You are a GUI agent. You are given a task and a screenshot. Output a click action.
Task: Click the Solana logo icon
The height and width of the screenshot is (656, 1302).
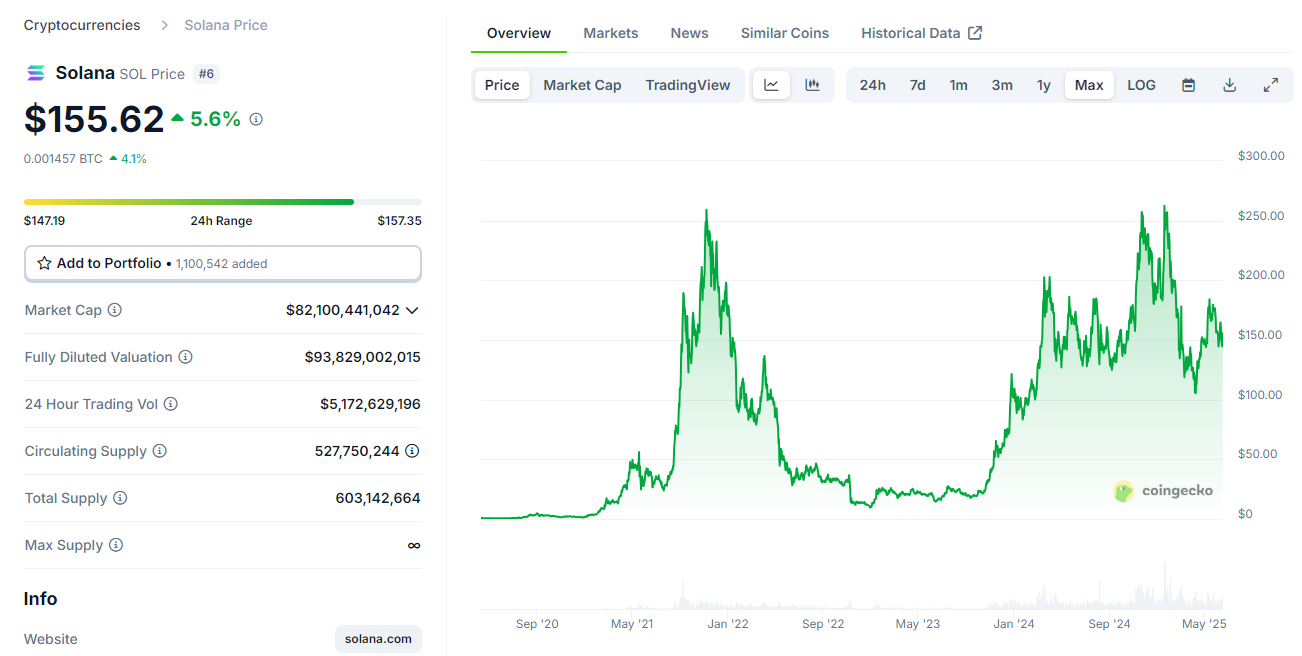point(36,73)
